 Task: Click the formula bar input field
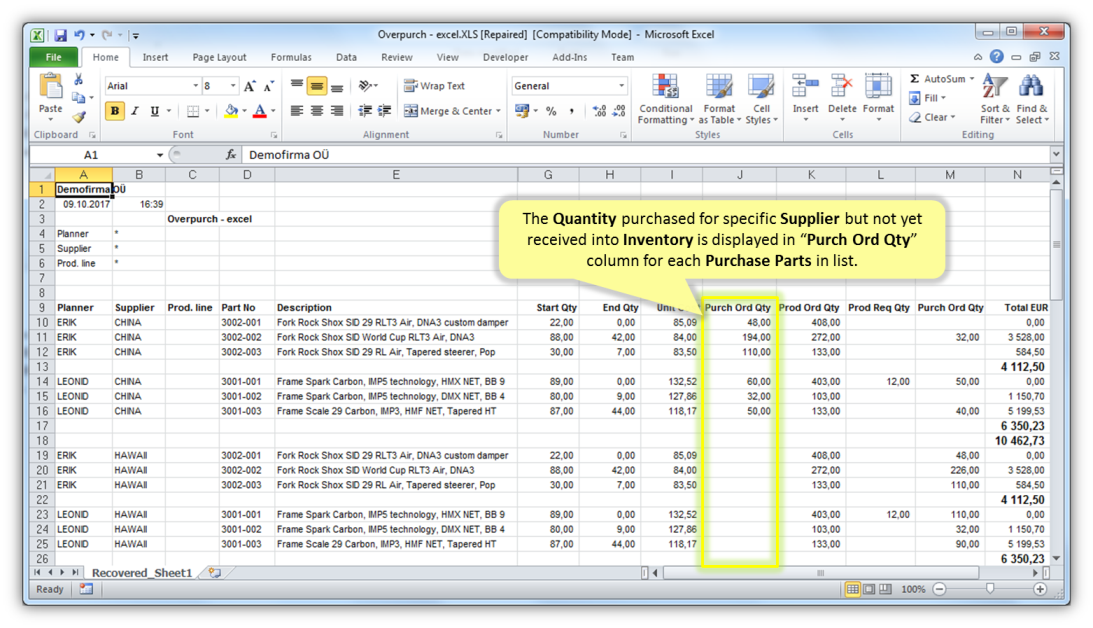(645, 155)
